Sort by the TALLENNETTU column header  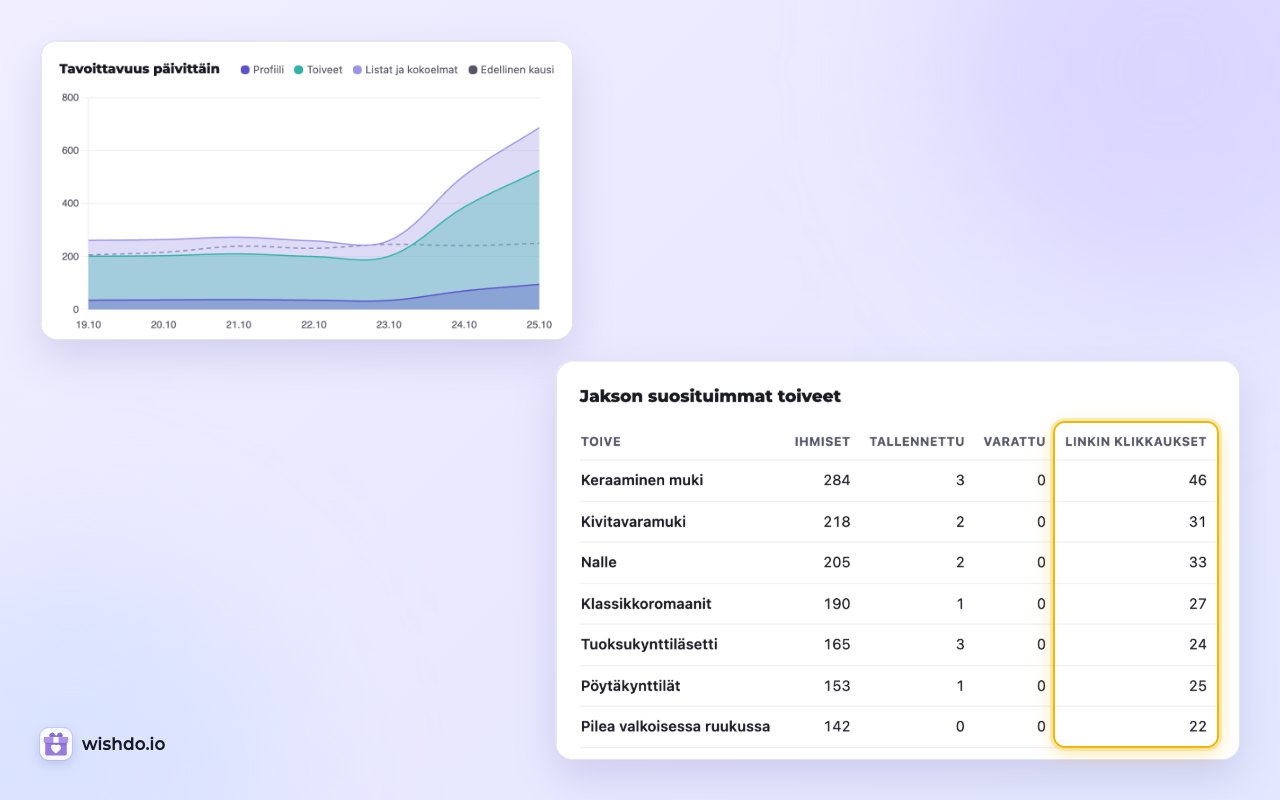917,441
